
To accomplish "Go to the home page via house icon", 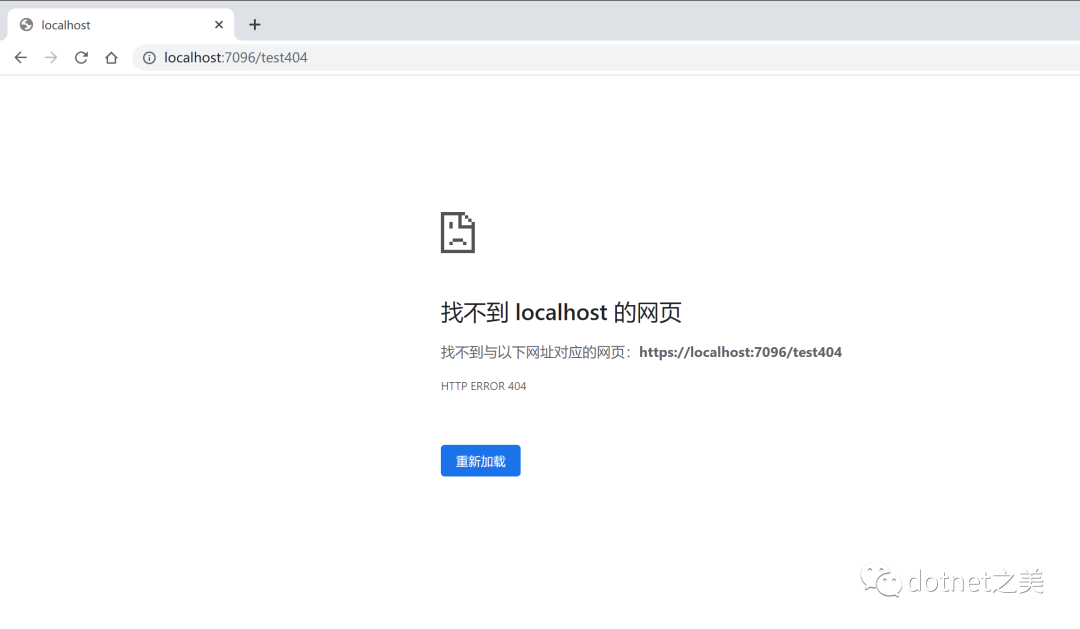I will (x=111, y=58).
